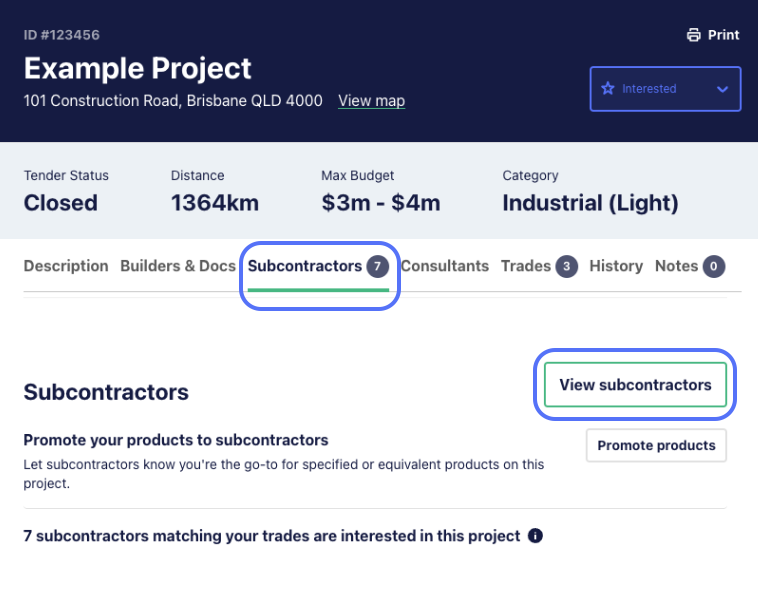Show the History tab
Screen dimensions: 758x591
click(x=616, y=266)
